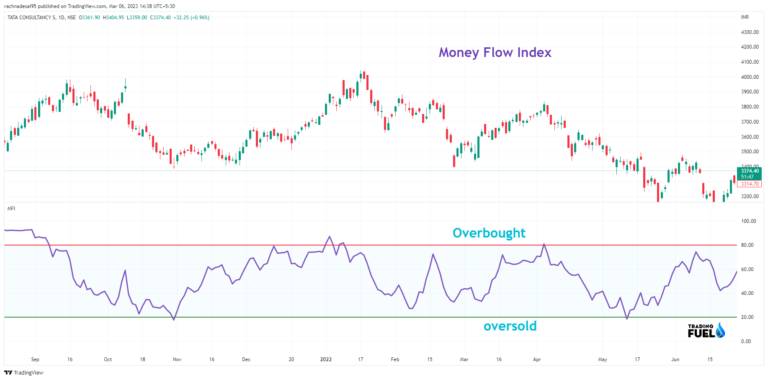Click the Money Flow Index heading
The image size is (768, 380).
(x=495, y=52)
